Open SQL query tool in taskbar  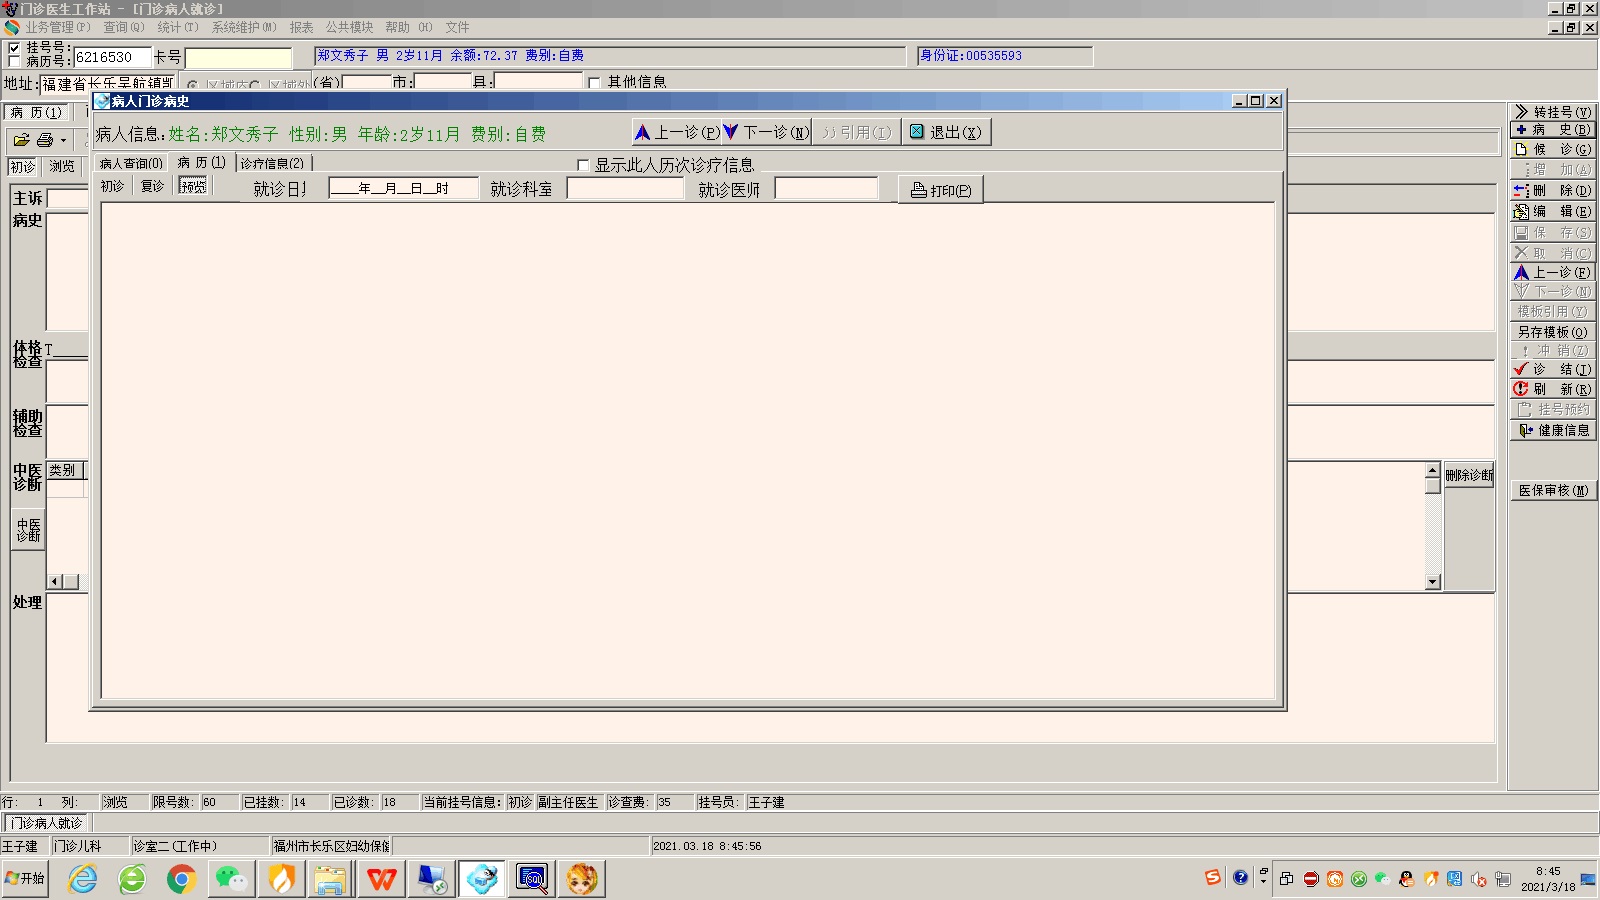click(532, 879)
